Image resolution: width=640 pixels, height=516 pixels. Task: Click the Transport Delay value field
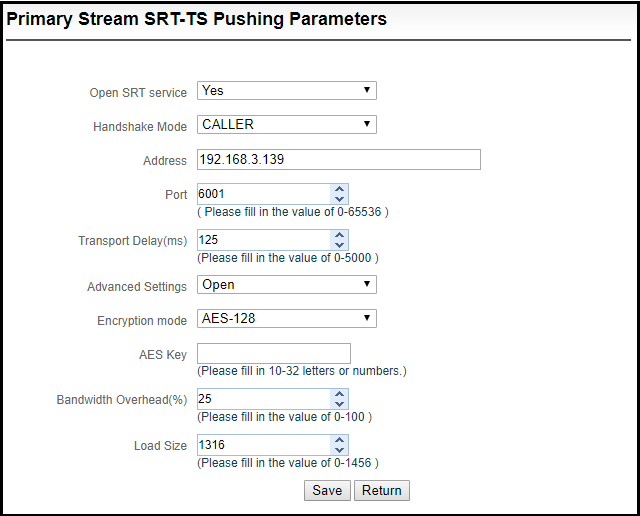coord(264,240)
